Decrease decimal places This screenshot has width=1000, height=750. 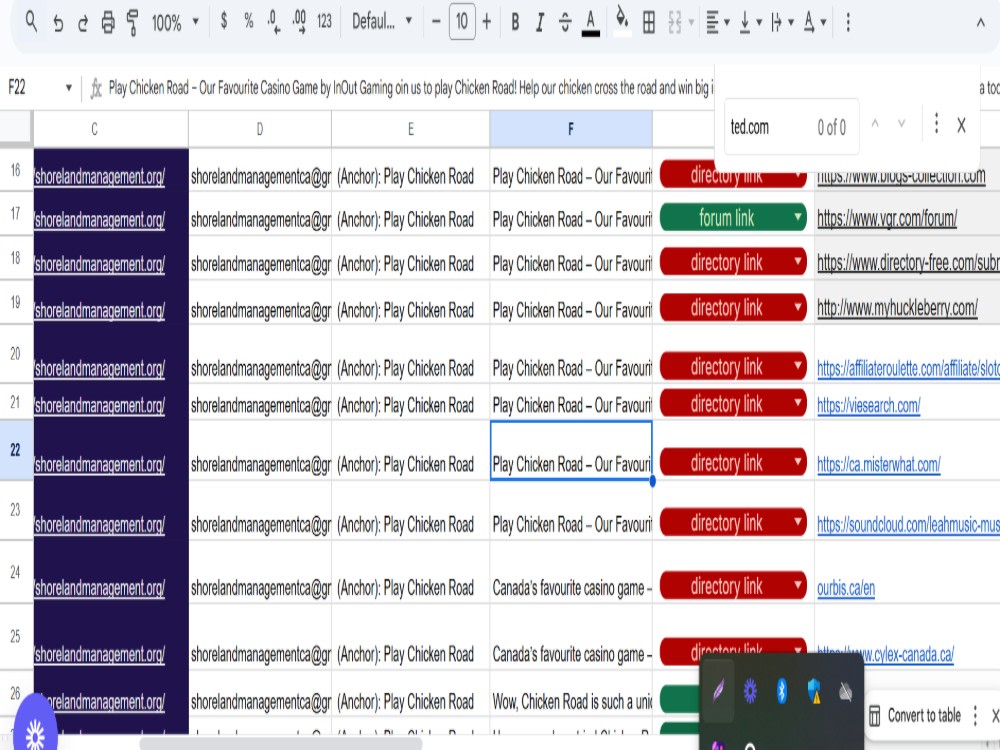274,22
